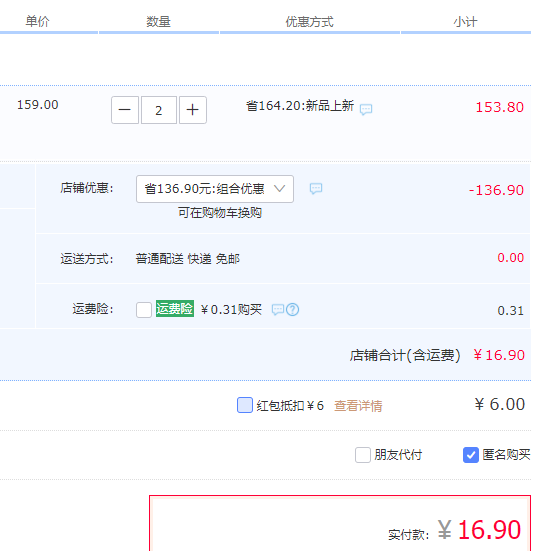Click the 单价 column header
Screen dimensions: 549x551
(37, 21)
